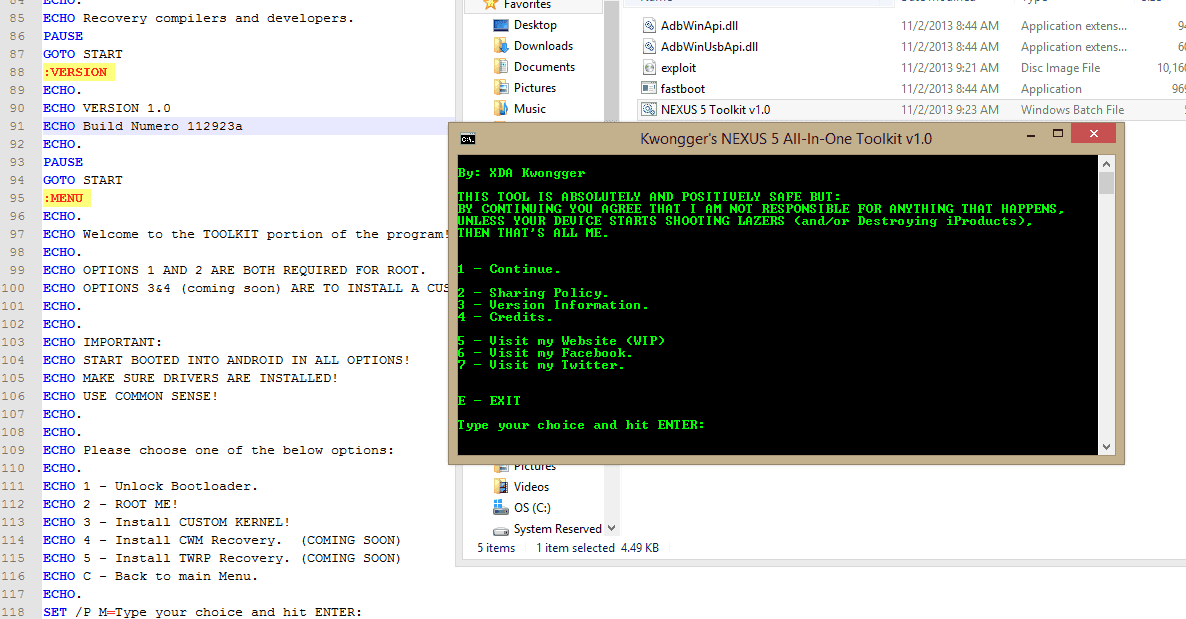The height and width of the screenshot is (619, 1186).
Task: Click line 91 'Build Numero 112923a' in editor
Action: point(143,126)
